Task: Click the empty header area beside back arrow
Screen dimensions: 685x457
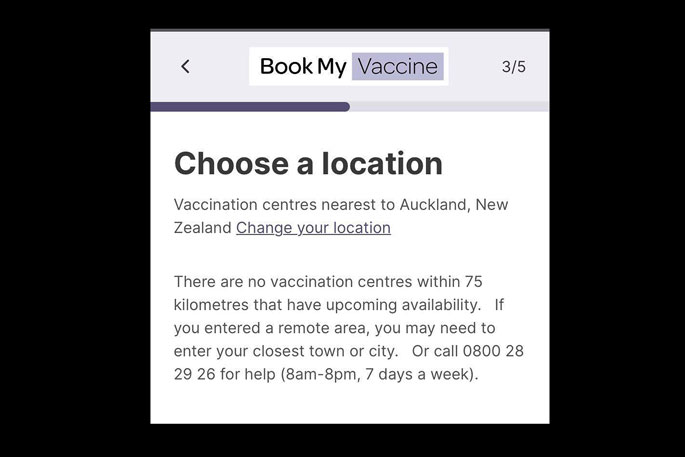Action: (x=221, y=66)
